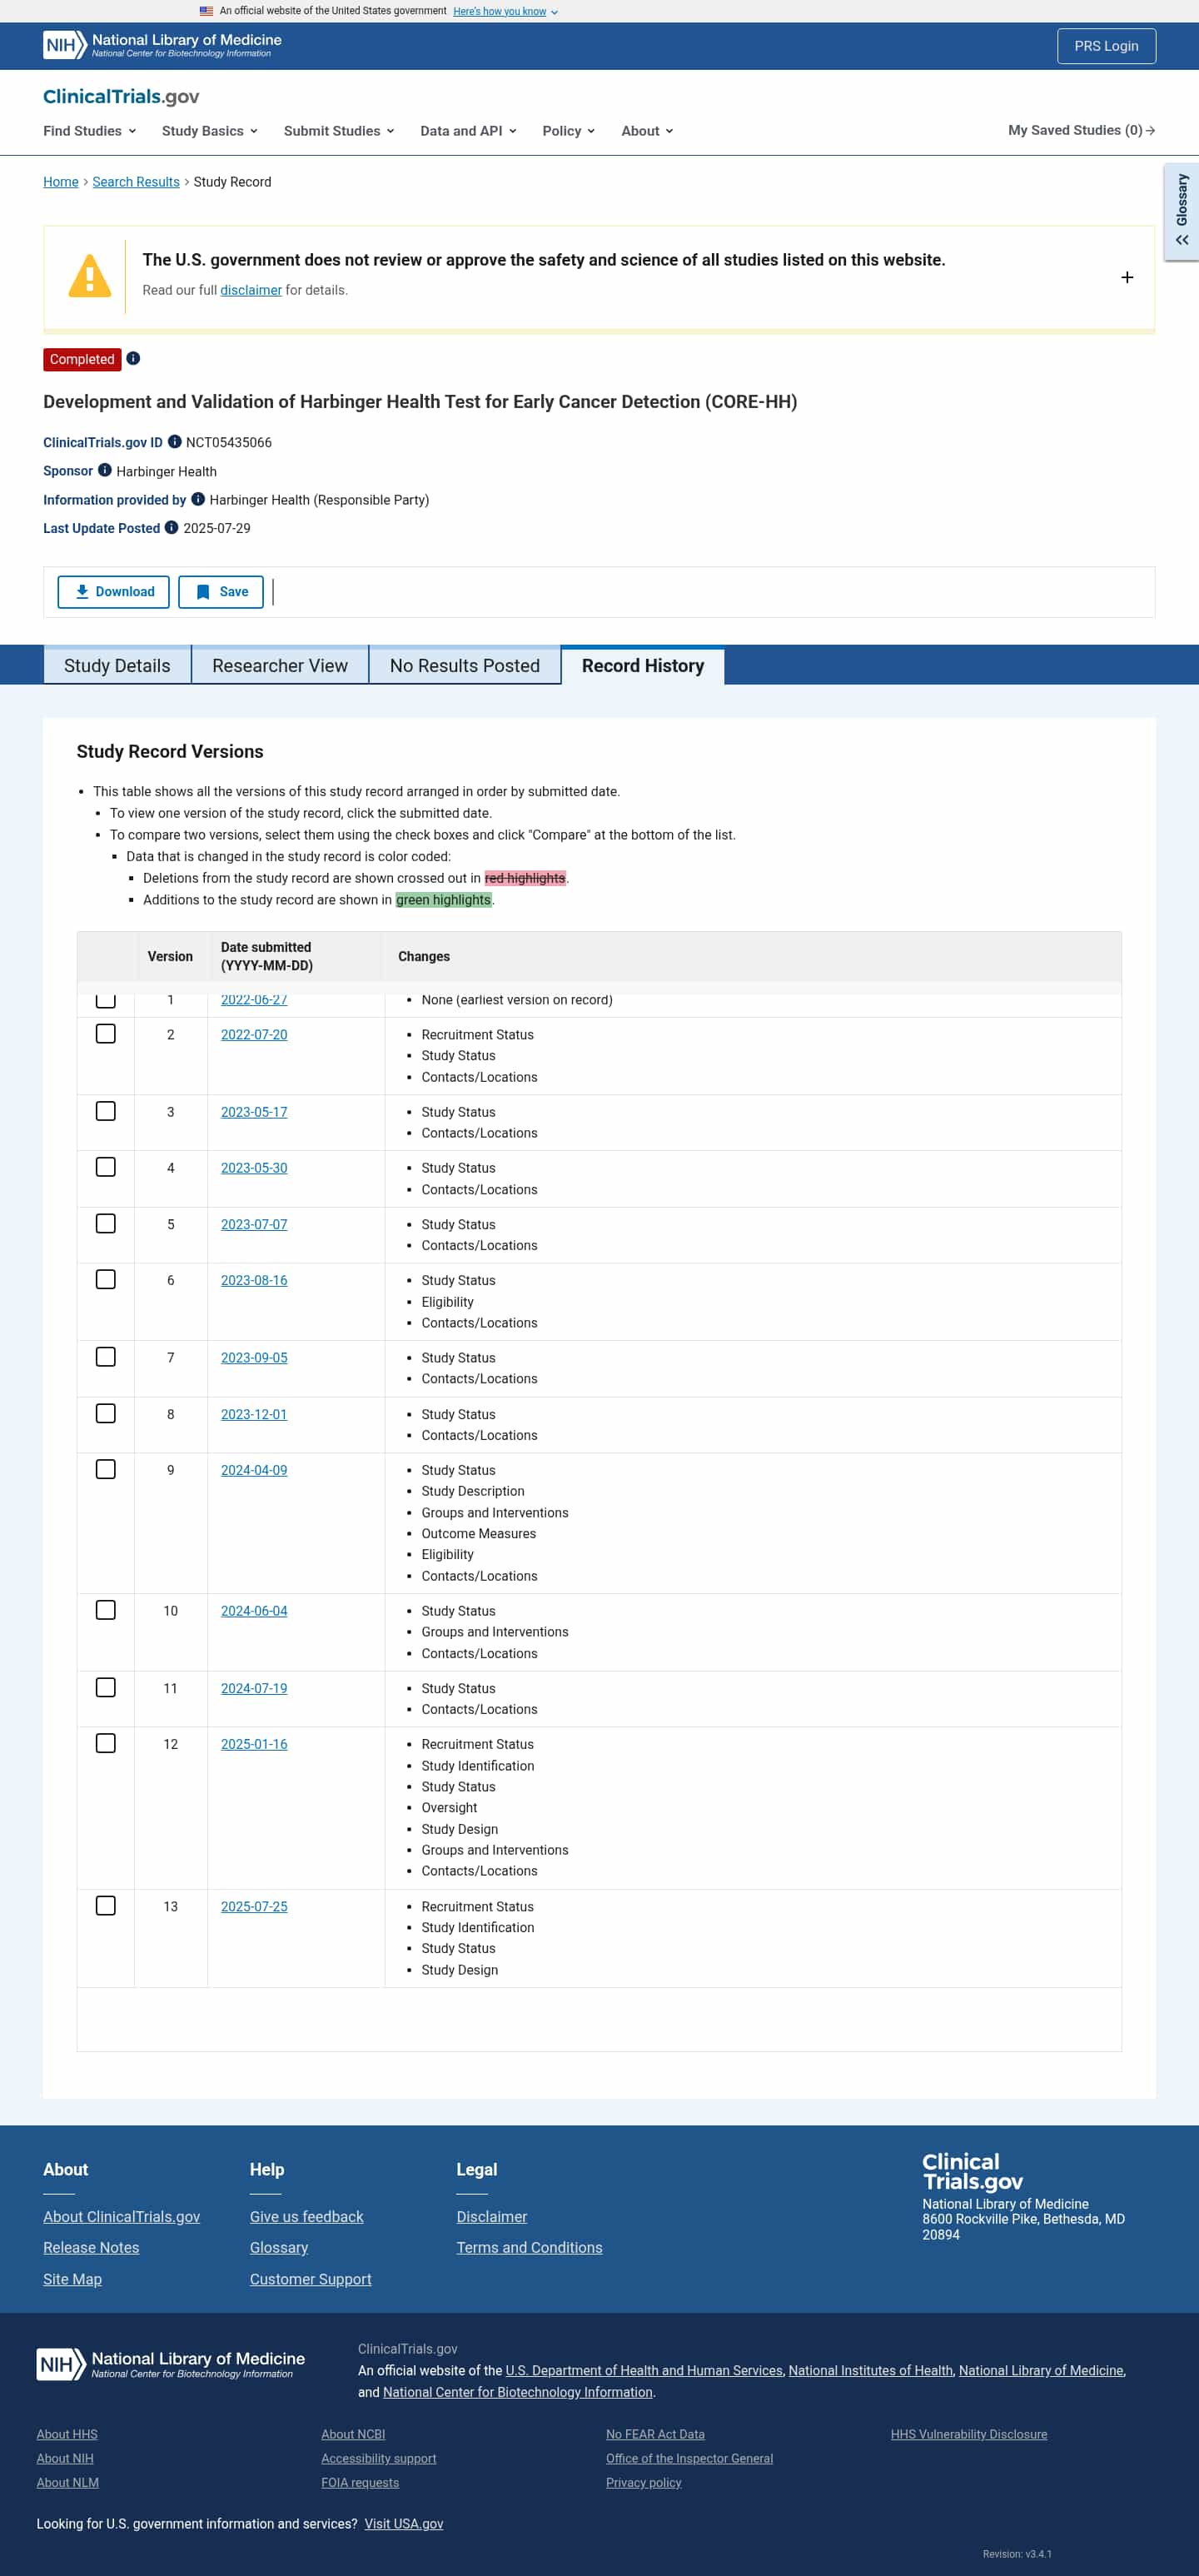The image size is (1199, 2576).
Task: Click the Save bookmark icon
Action: tap(203, 592)
